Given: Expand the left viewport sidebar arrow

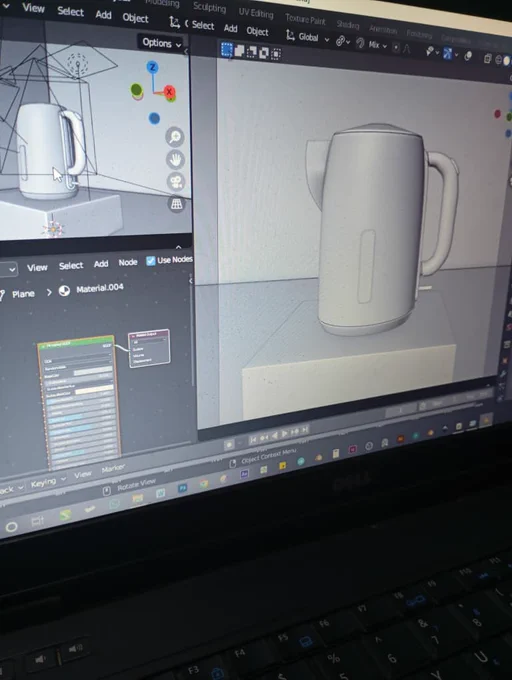Looking at the screenshot, I should pos(186,52).
